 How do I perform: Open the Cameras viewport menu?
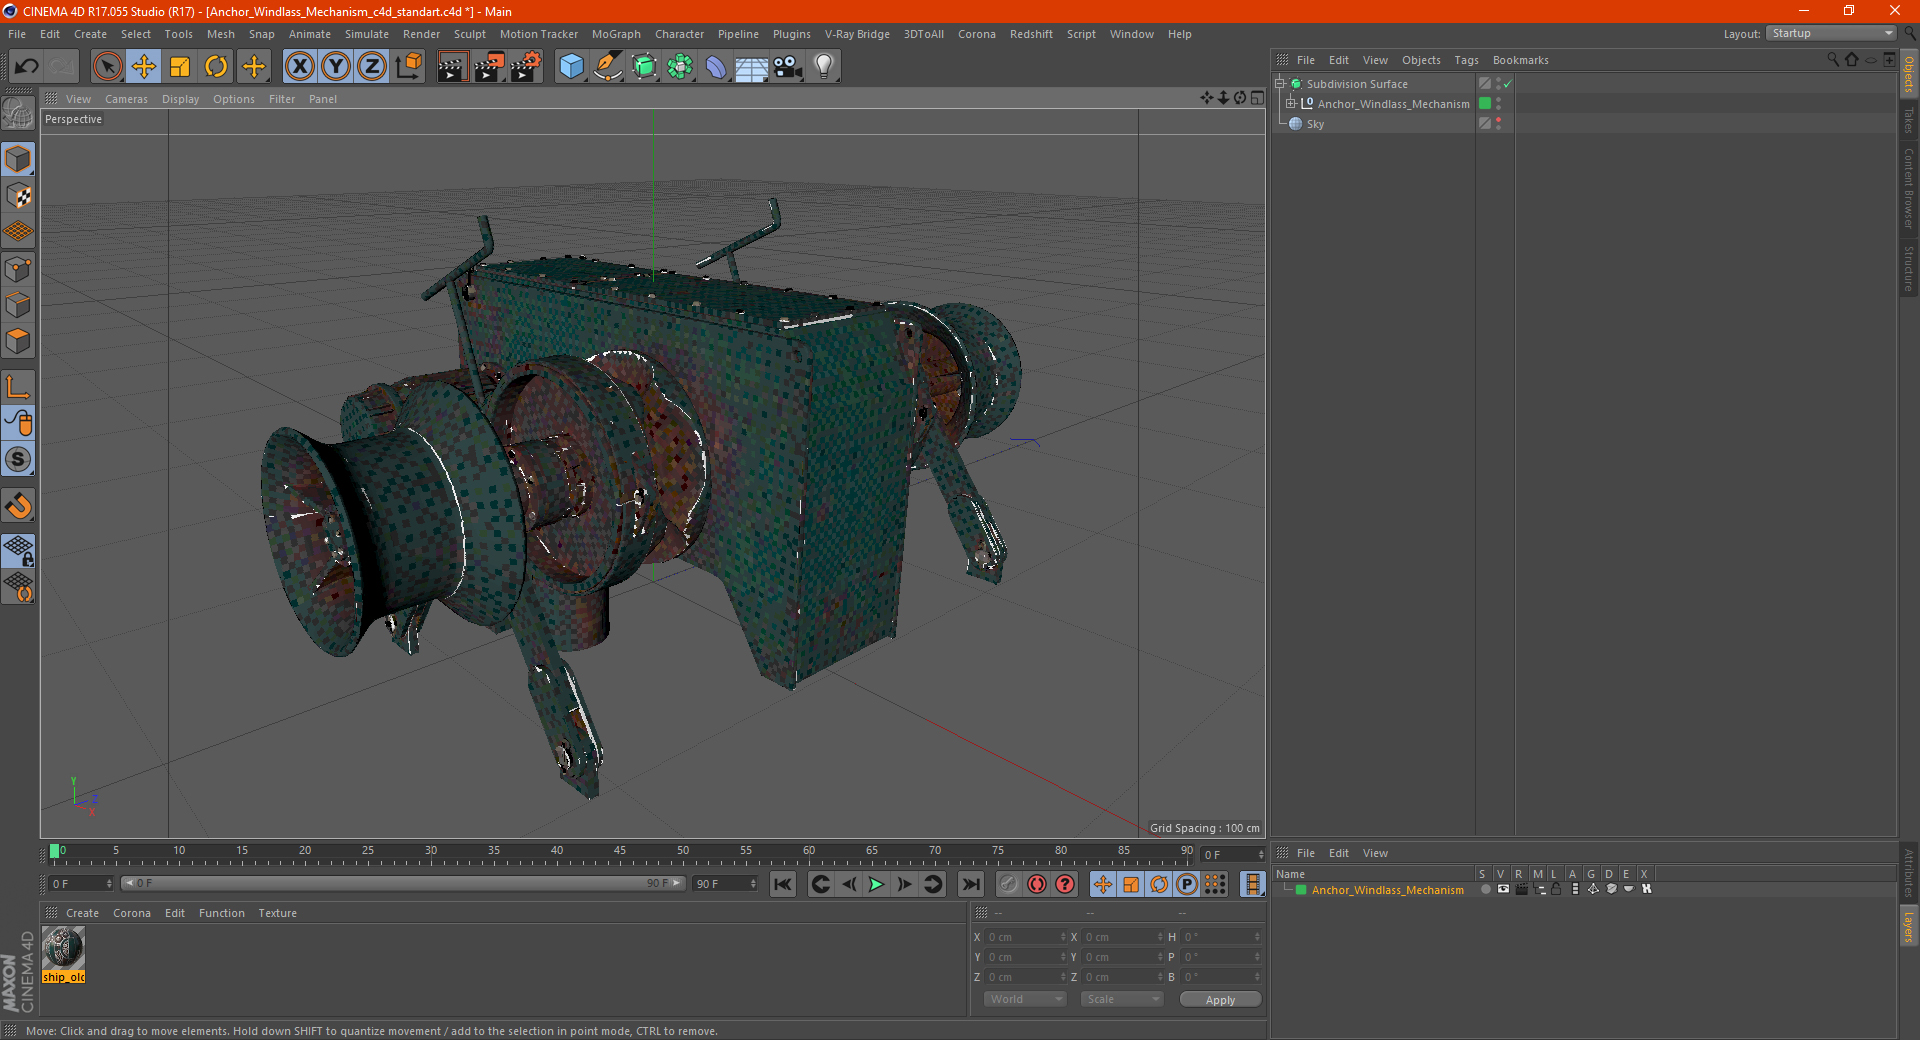(x=126, y=99)
